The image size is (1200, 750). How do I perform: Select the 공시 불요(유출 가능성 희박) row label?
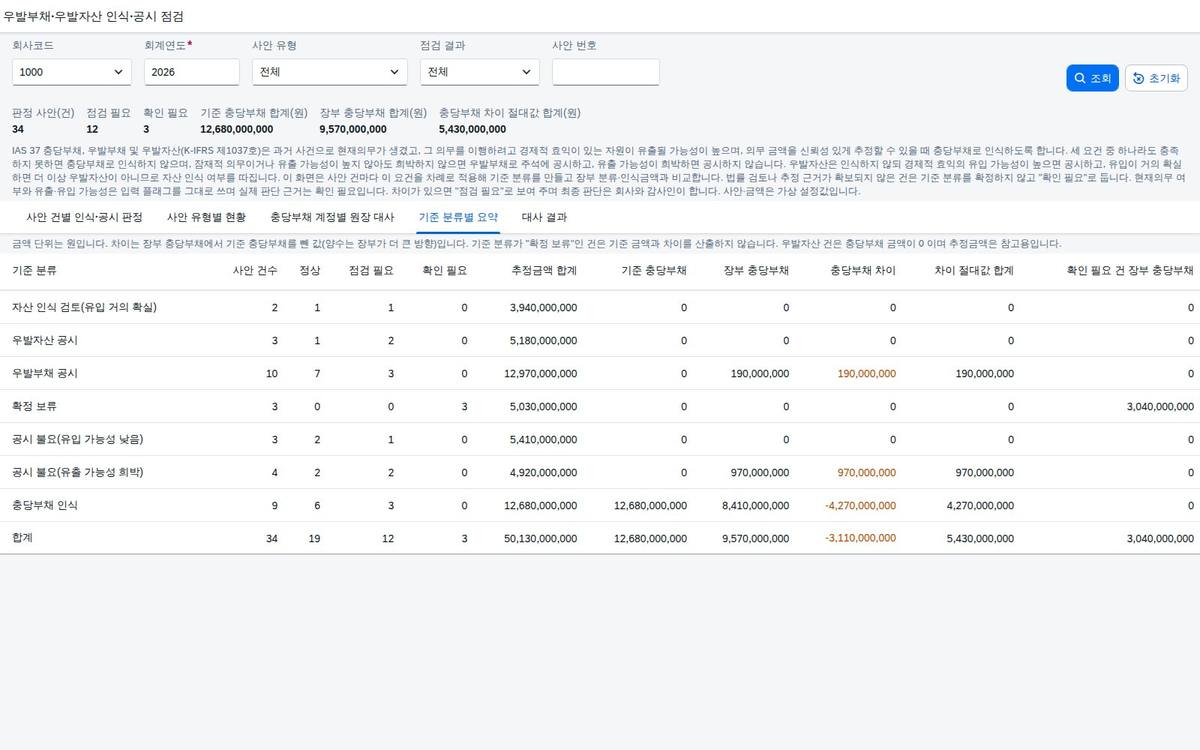pos(77,472)
